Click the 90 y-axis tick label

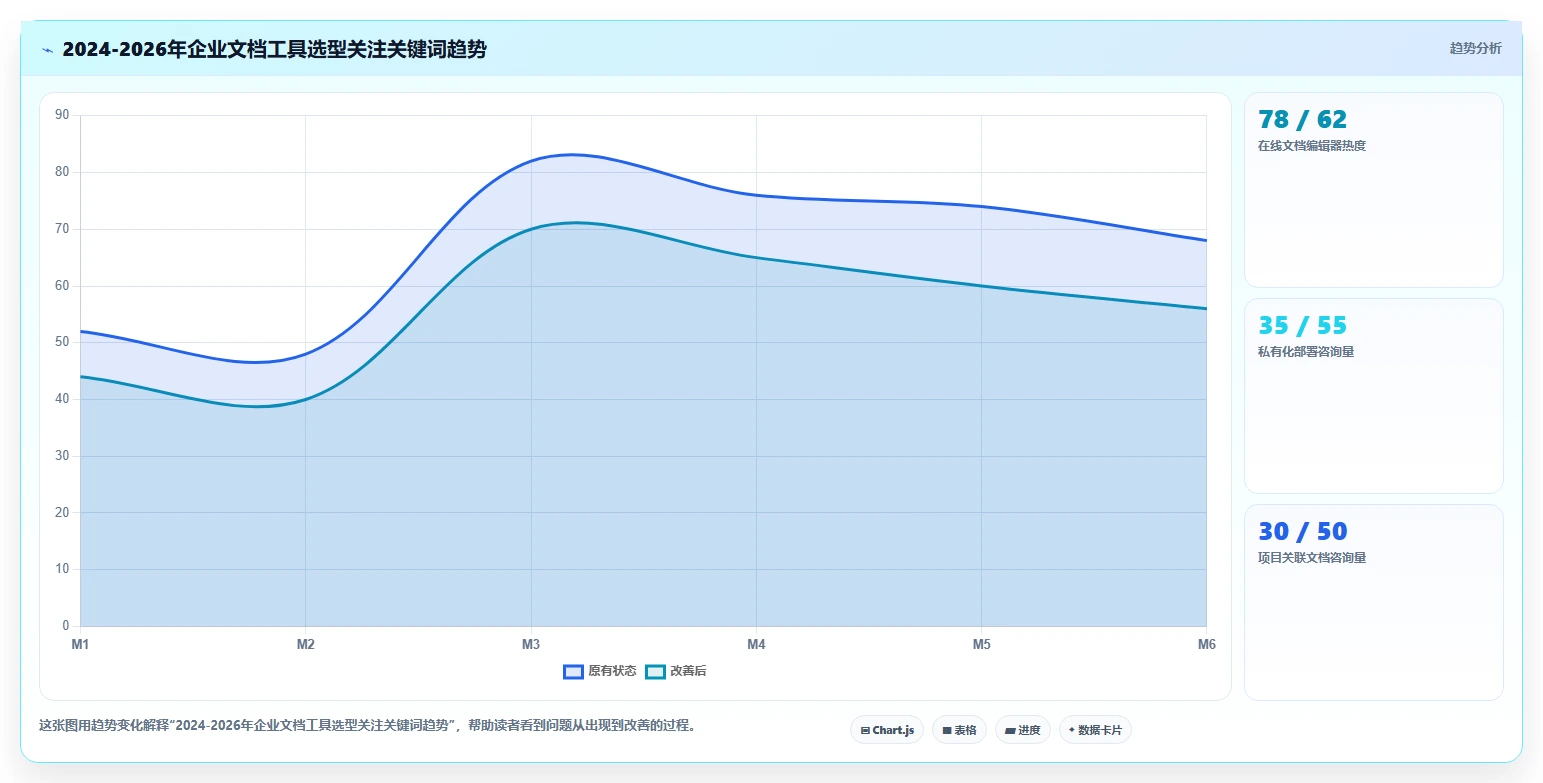point(62,115)
